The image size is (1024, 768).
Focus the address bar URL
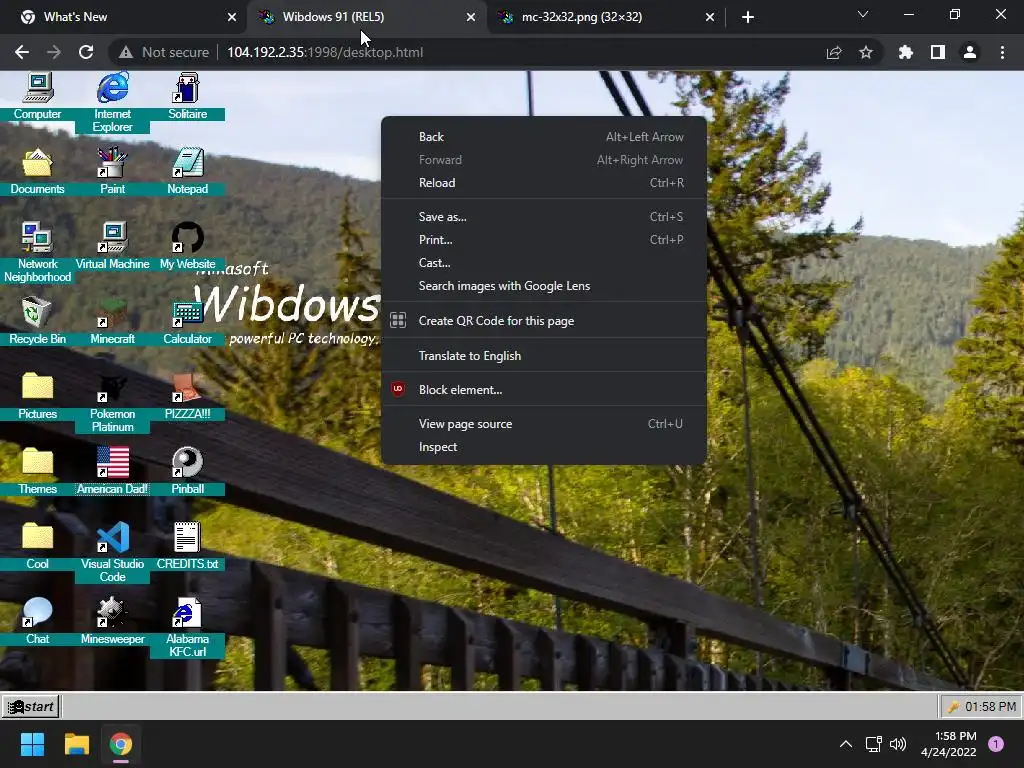[325, 52]
